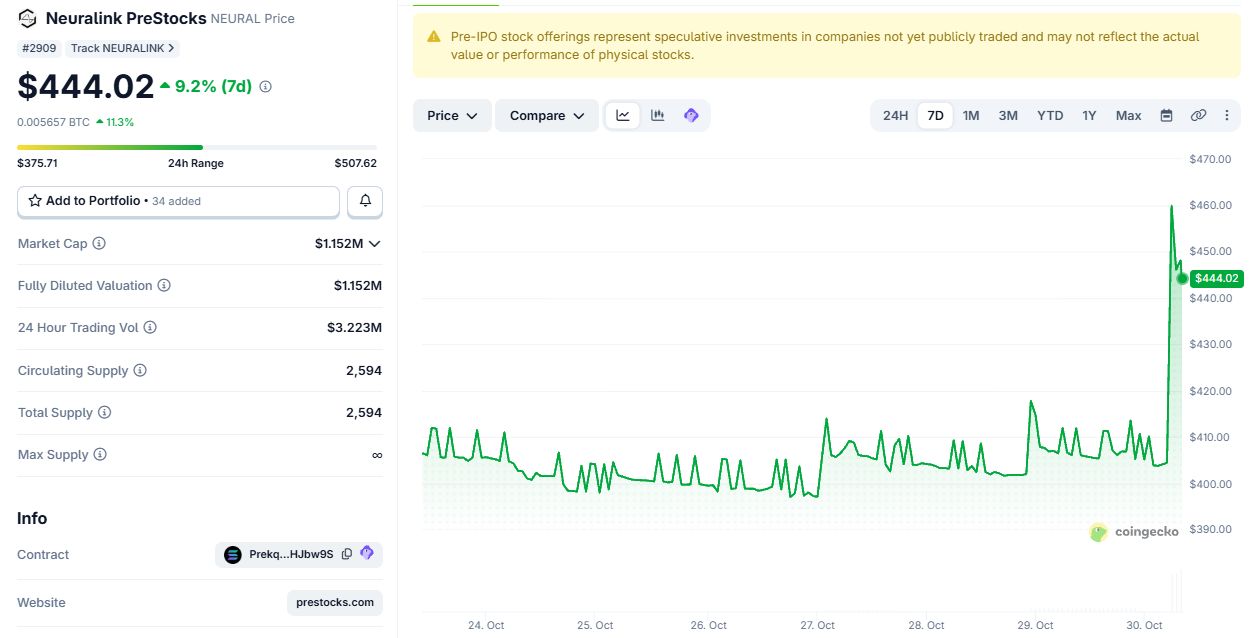Click the Prekq...HJbw9S contract address
This screenshot has width=1249, height=638.
click(x=291, y=555)
